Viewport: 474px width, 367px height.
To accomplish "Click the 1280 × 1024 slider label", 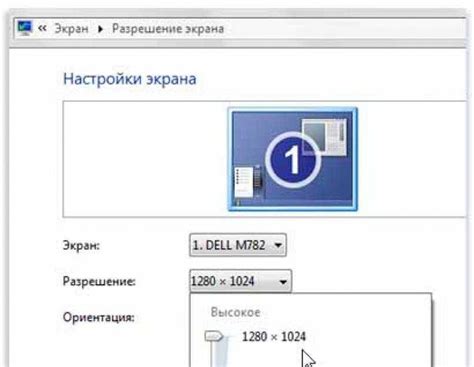I will point(274,336).
